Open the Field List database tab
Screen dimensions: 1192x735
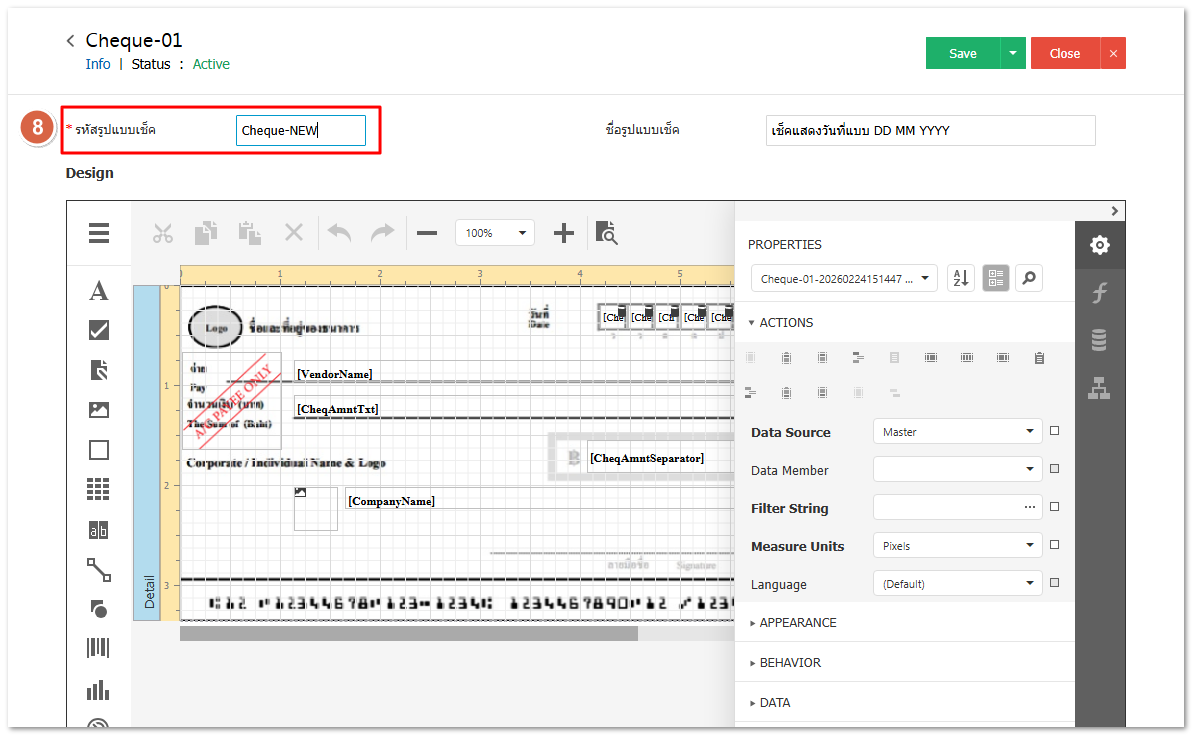[x=1100, y=340]
